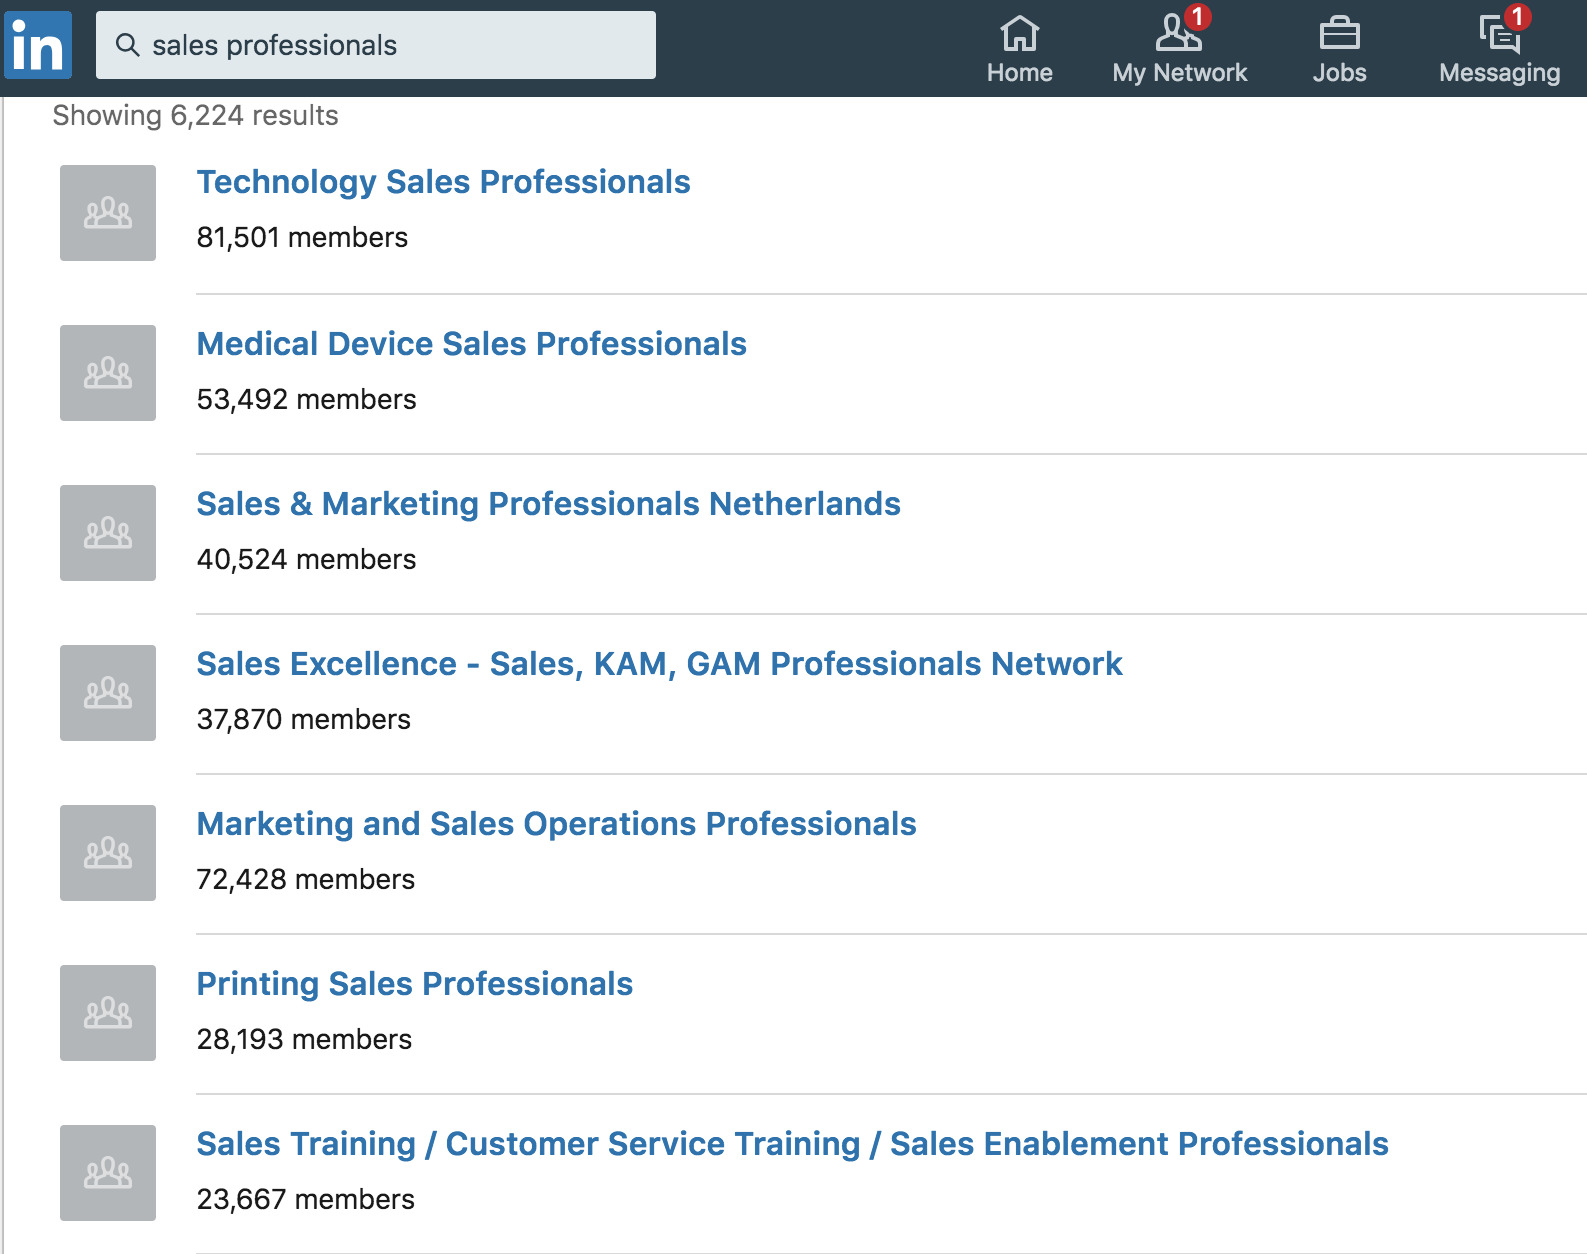Click the My Network notification badge

1197,17
